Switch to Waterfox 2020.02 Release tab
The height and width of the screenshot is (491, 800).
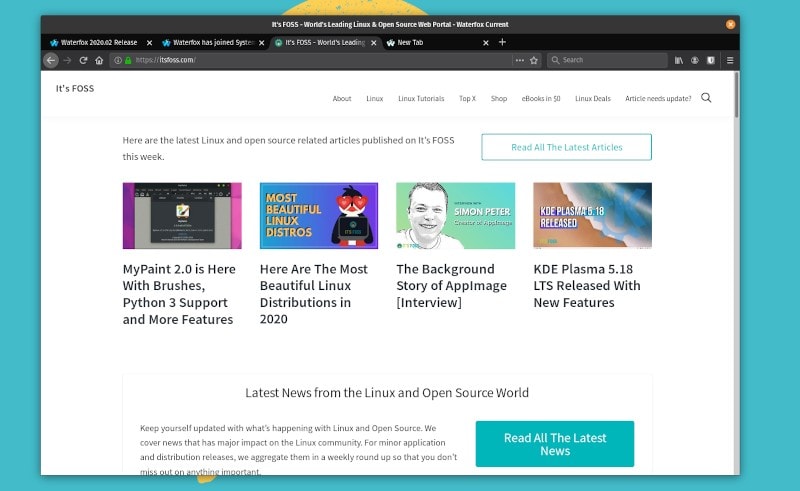(x=99, y=42)
